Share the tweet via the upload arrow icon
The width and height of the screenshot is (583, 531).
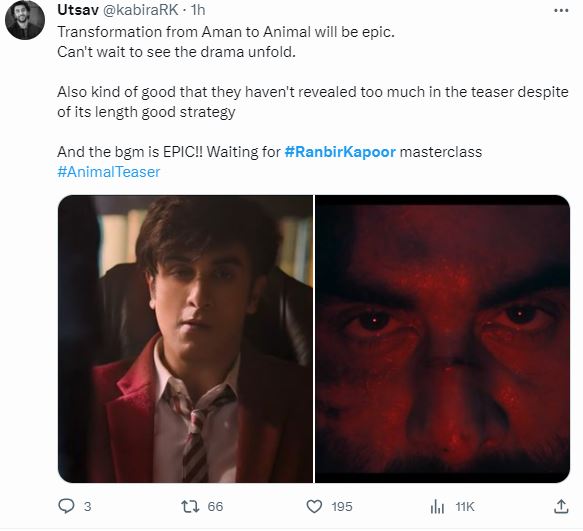[x=561, y=506]
